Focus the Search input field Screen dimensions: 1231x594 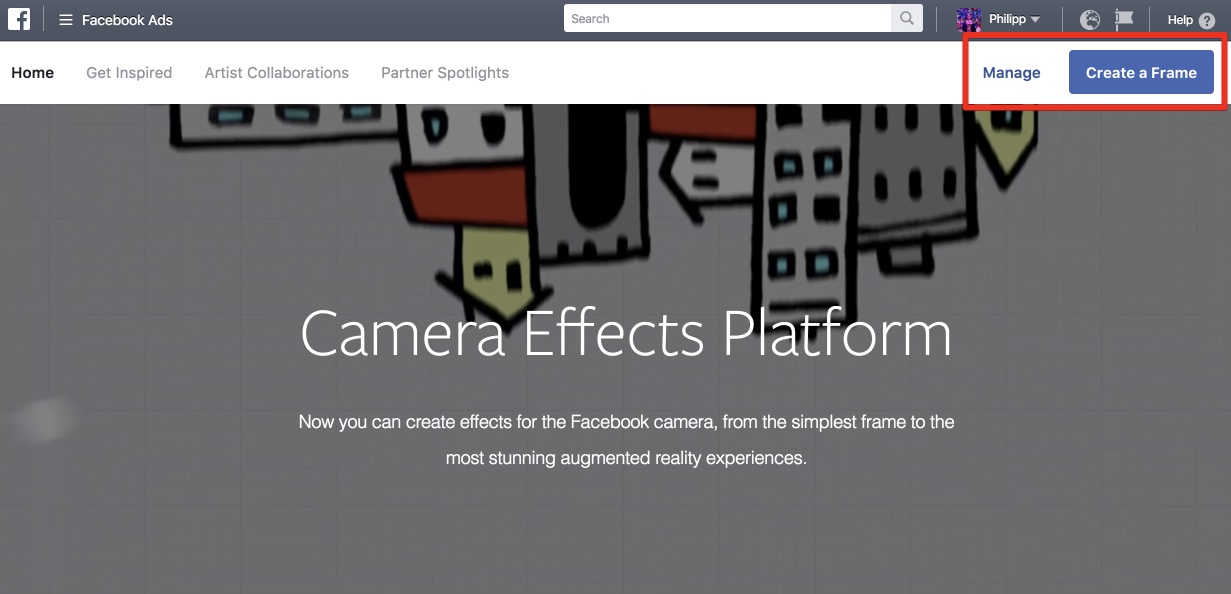728,19
